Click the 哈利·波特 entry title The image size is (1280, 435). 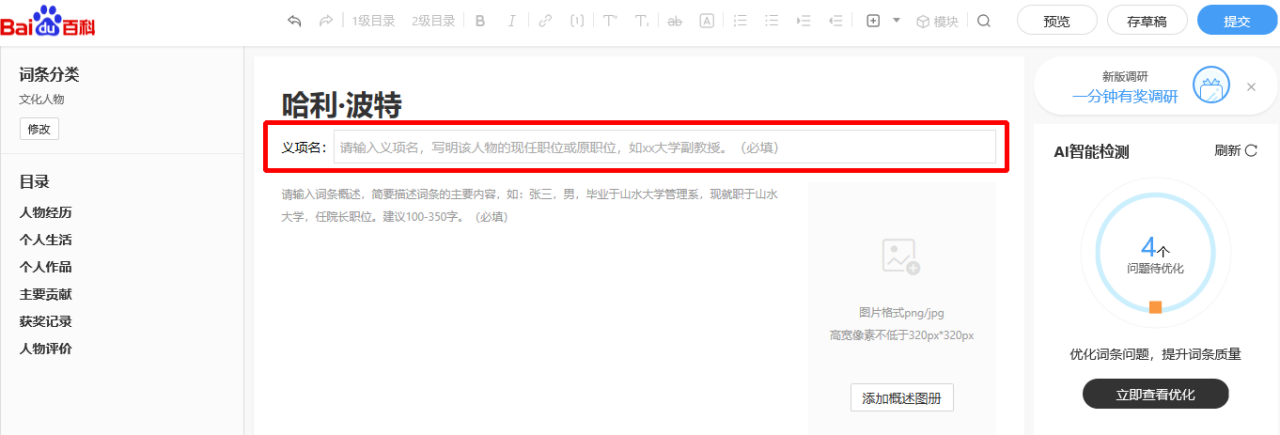coord(342,103)
